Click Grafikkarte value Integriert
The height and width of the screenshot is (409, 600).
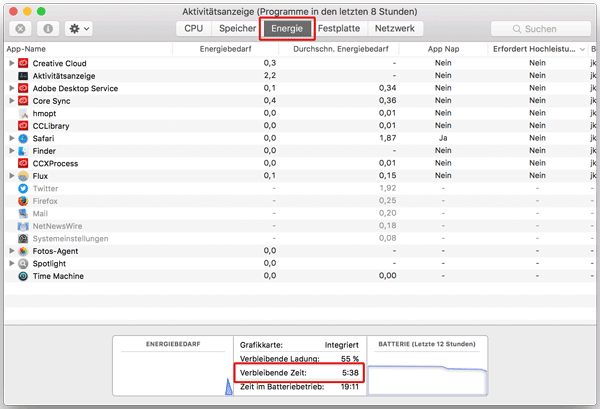(342, 345)
